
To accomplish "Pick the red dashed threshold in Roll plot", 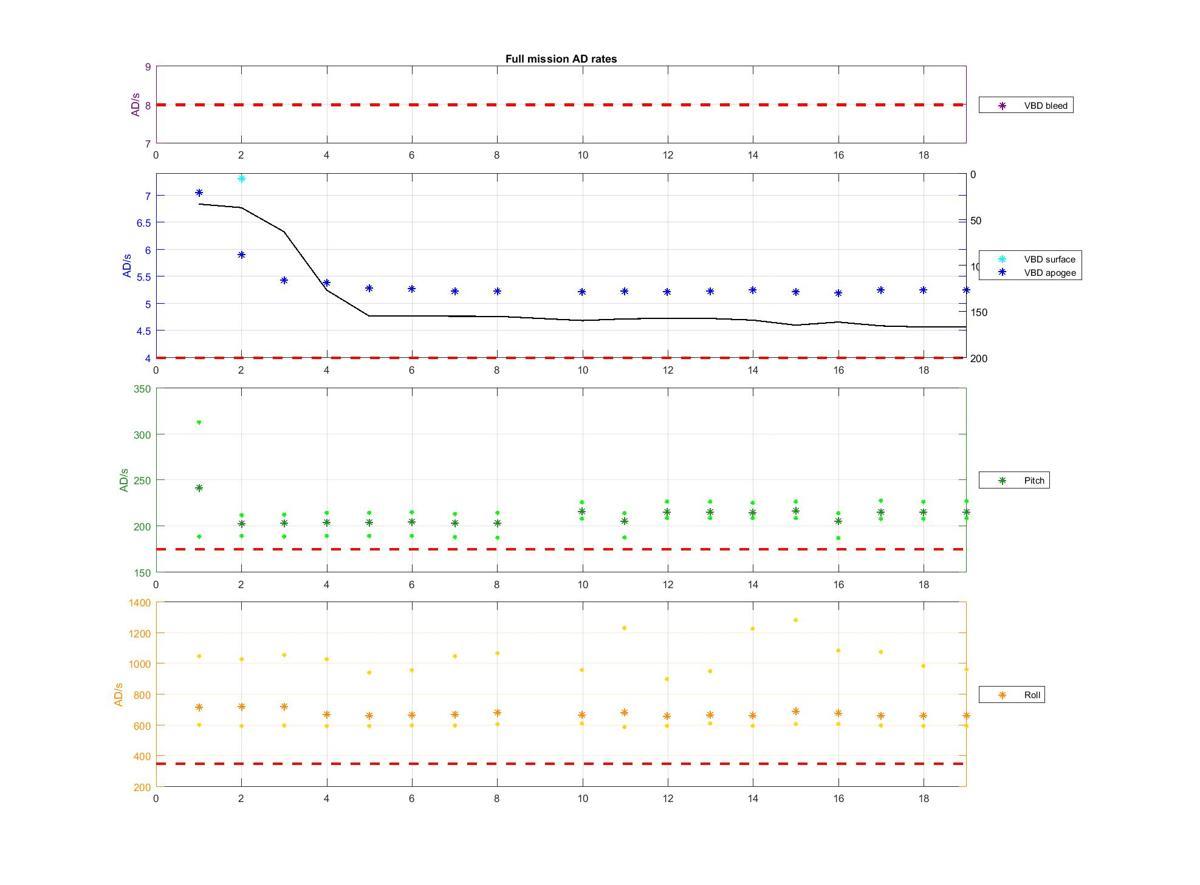I will (x=560, y=764).
